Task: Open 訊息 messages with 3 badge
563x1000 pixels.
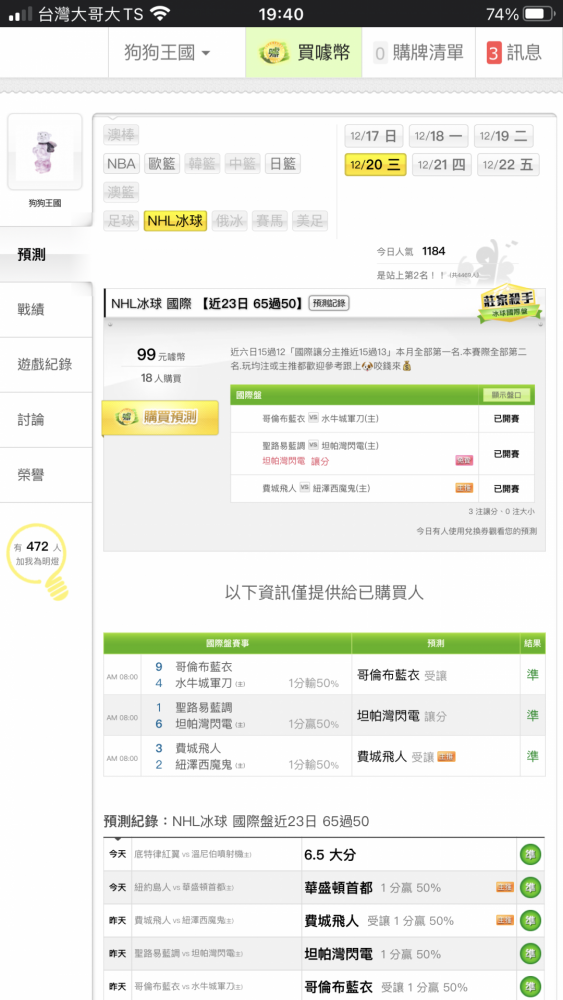Action: point(513,52)
